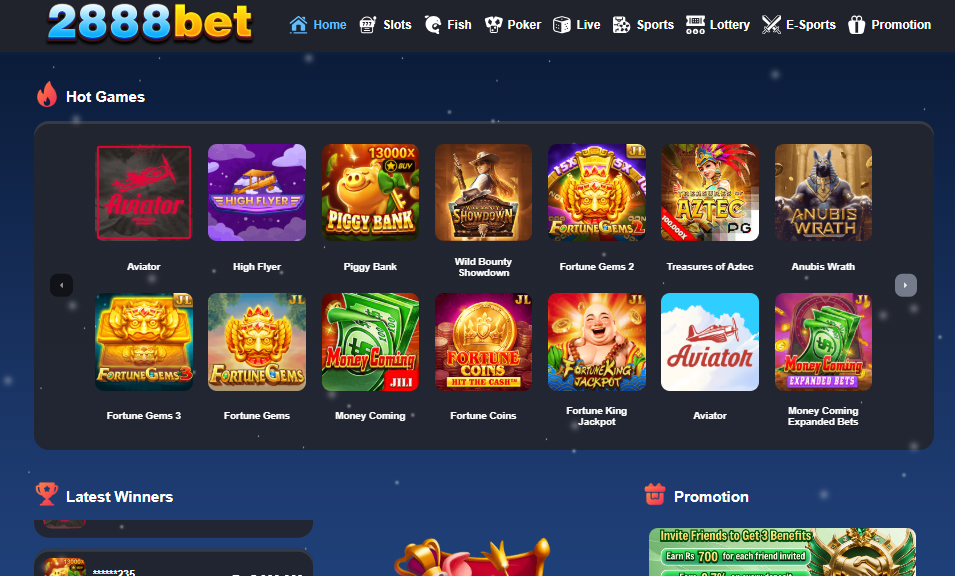Viewport: 955px width, 576px height.
Task: Play the Piggy Bank game
Action: coord(370,192)
